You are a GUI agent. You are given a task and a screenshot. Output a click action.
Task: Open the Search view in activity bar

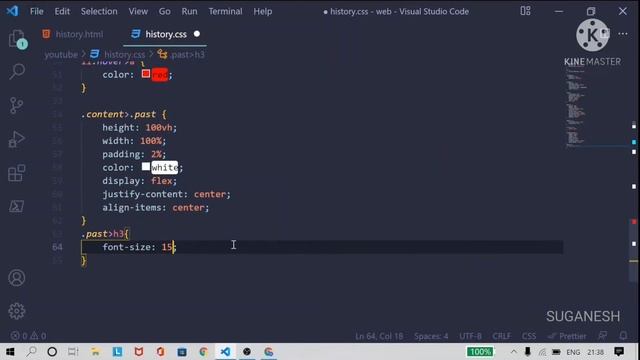tap(17, 71)
